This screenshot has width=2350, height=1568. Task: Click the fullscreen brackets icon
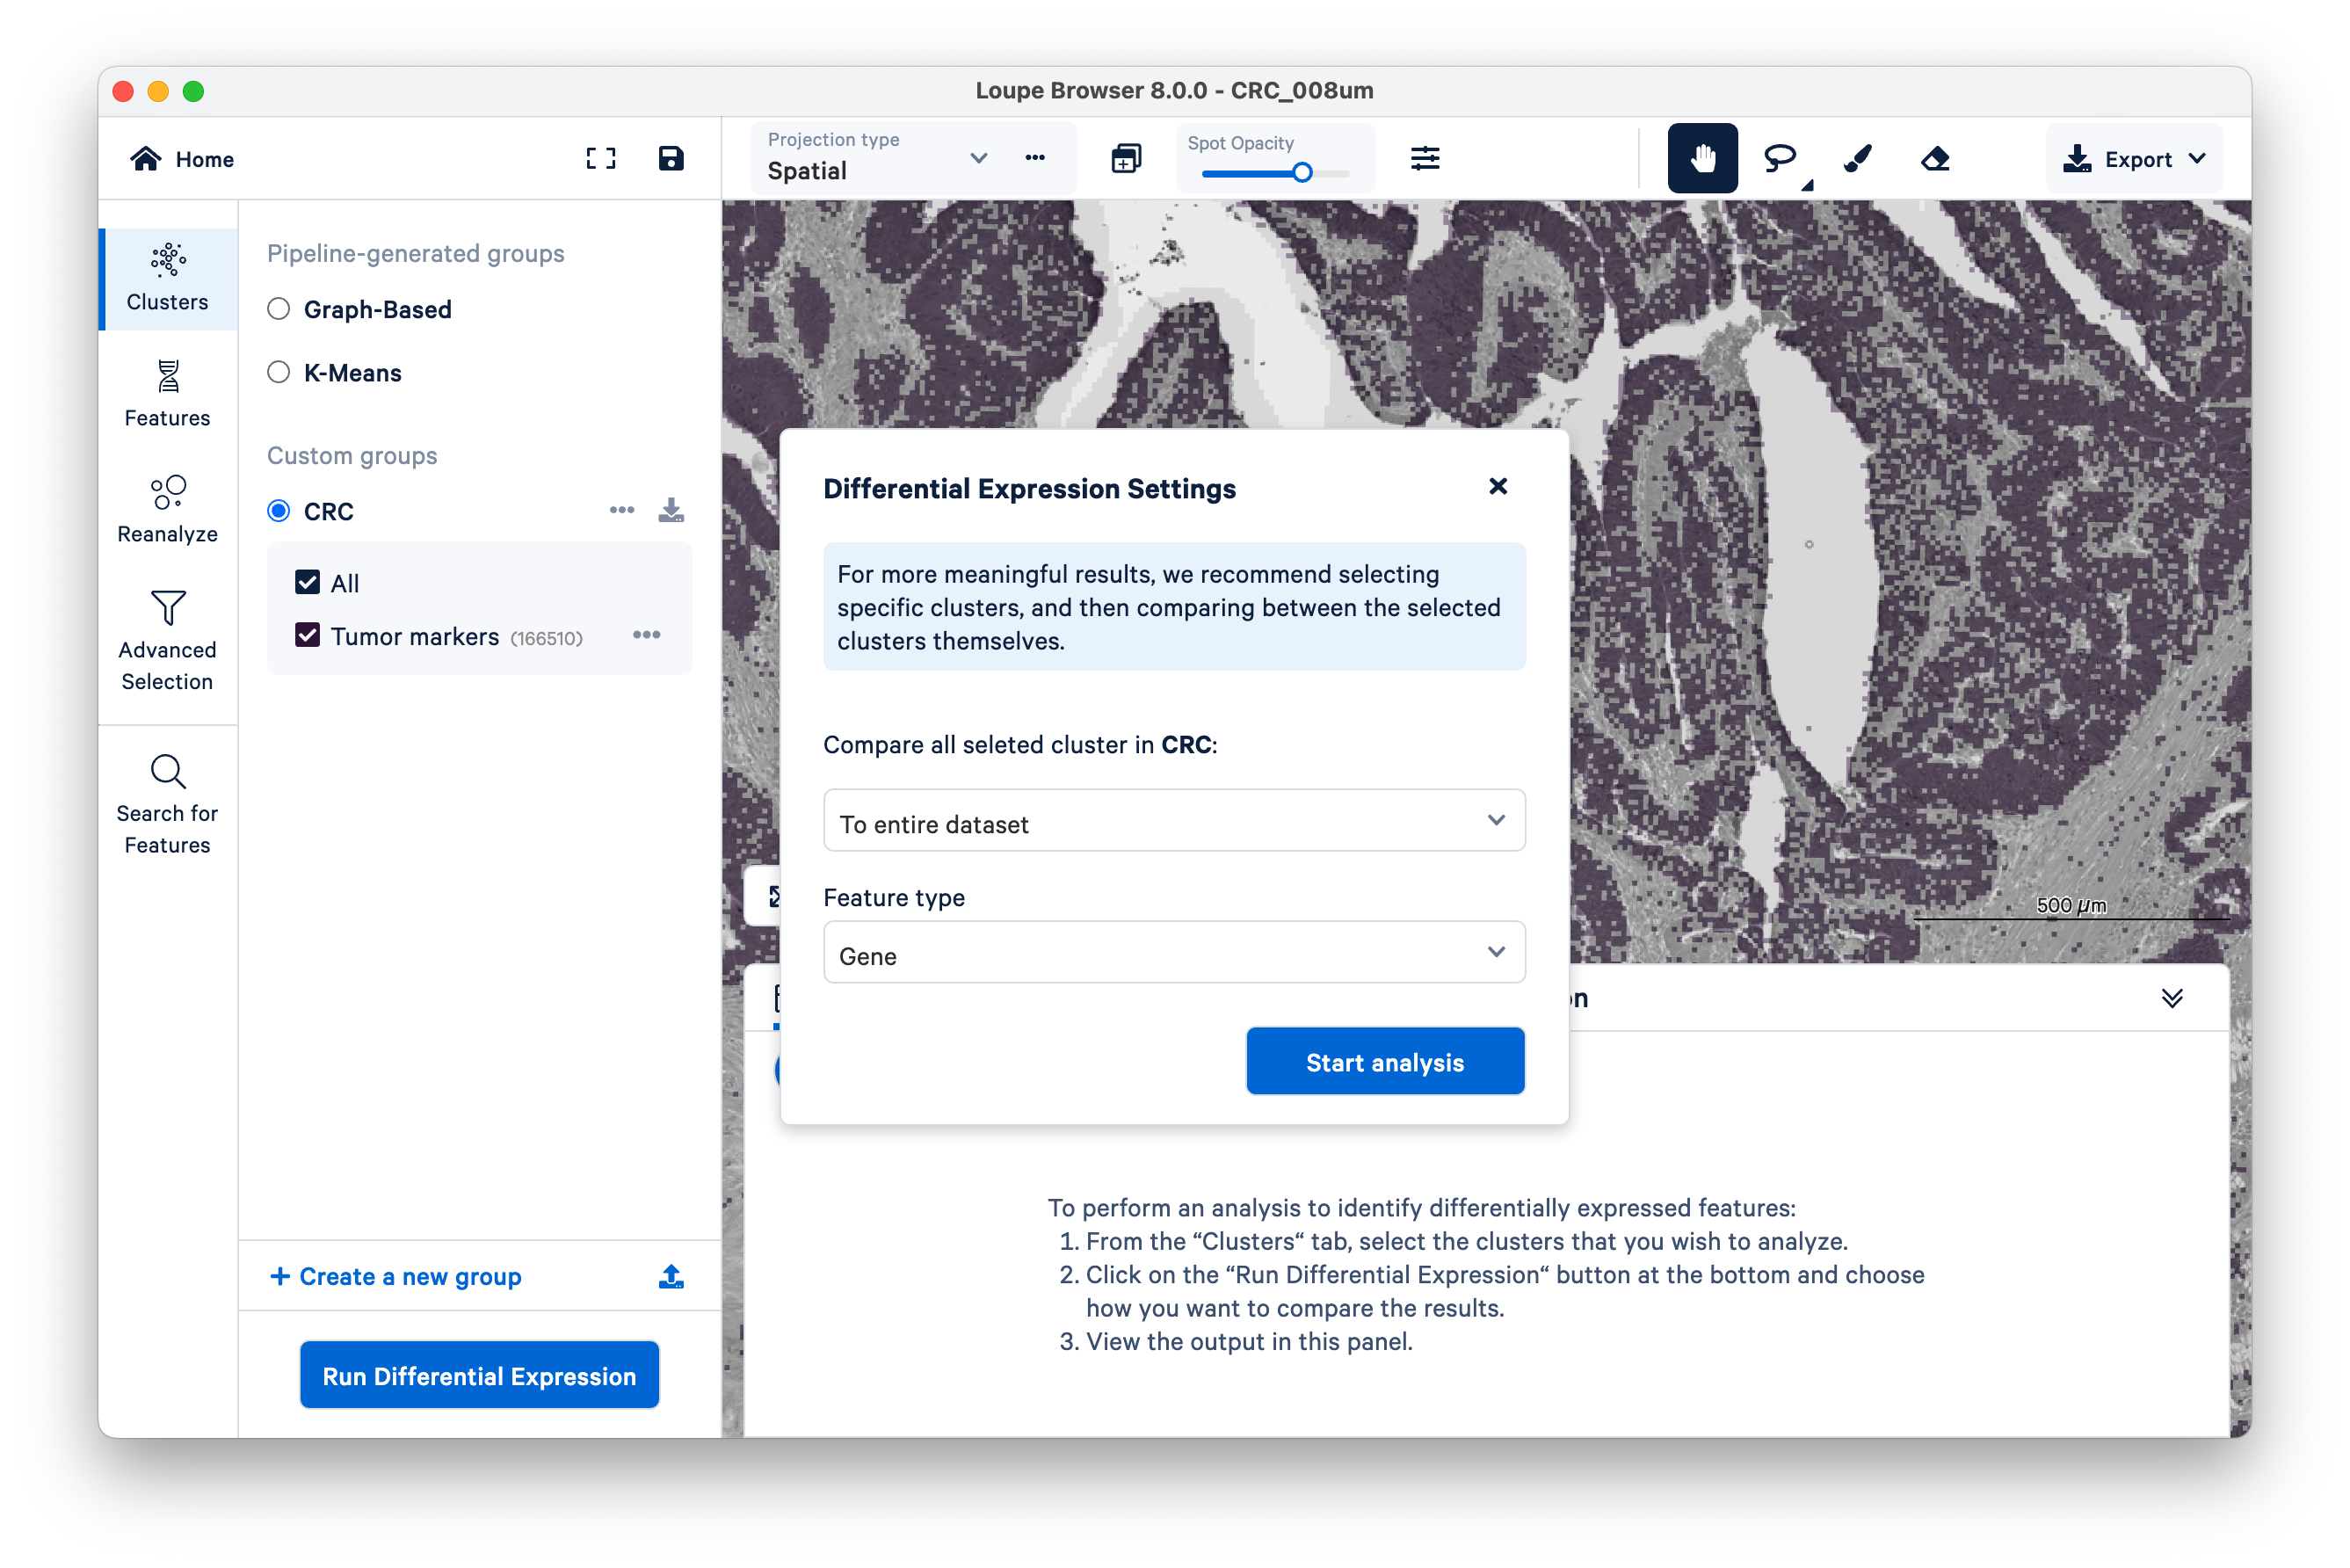(x=600, y=158)
